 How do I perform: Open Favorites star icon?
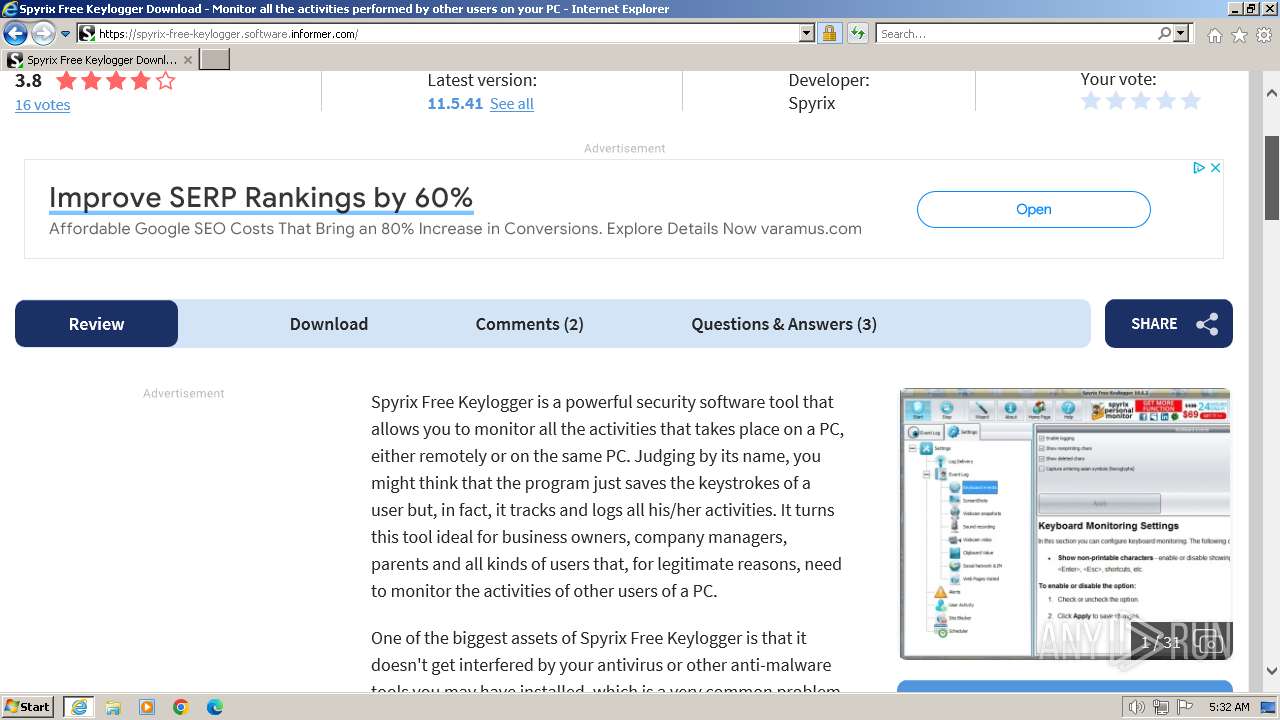tap(1239, 35)
